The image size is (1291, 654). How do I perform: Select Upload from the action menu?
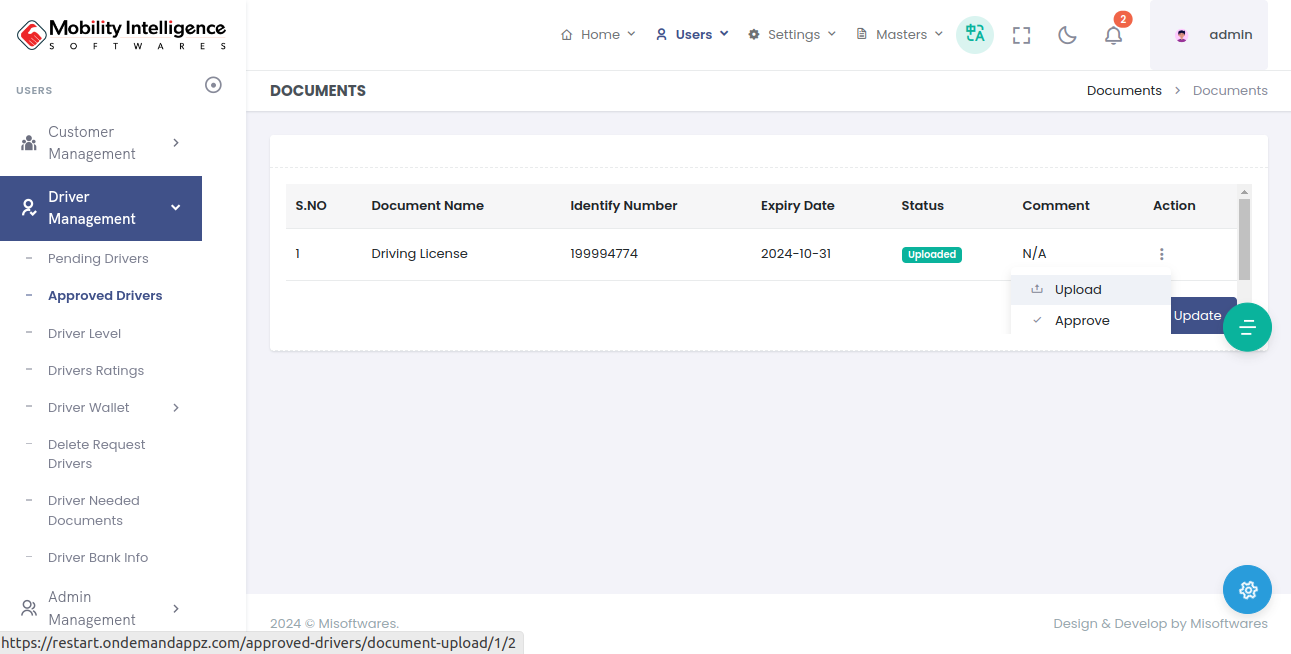point(1078,290)
